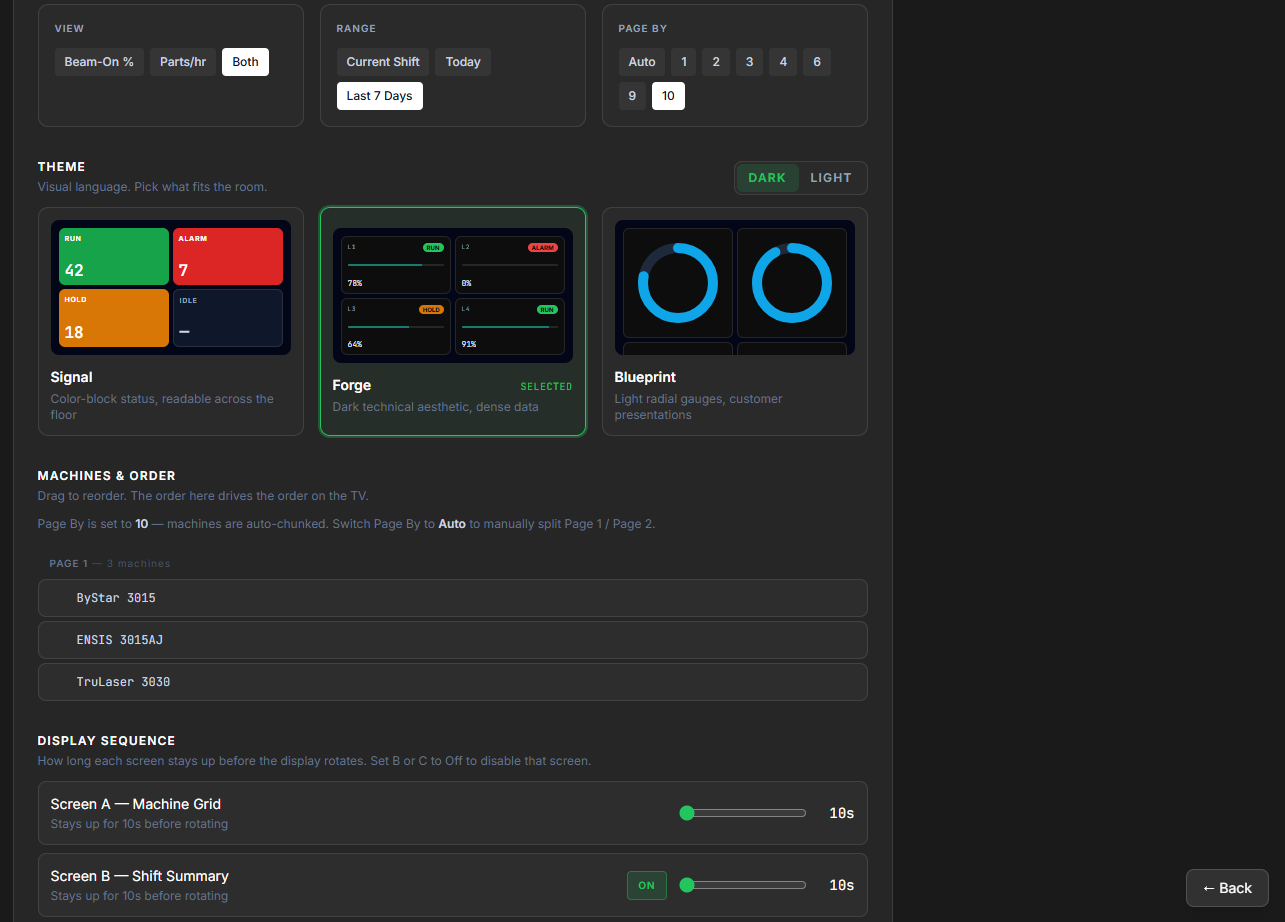Set Page By to Auto
1285x922 pixels.
pyautogui.click(x=642, y=62)
